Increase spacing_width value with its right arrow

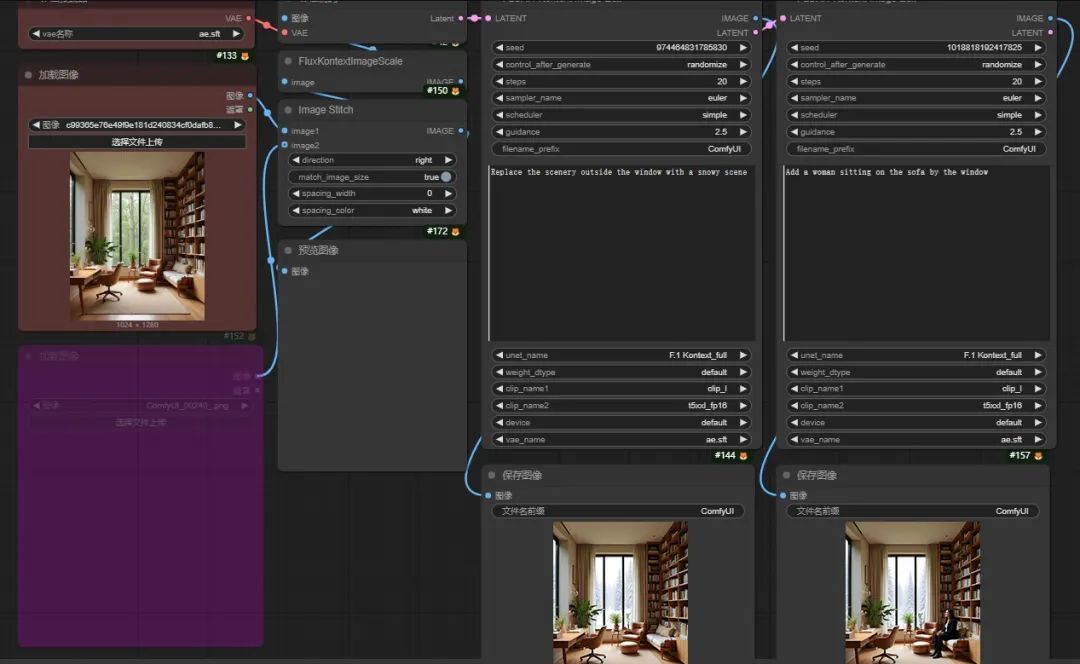pos(448,193)
